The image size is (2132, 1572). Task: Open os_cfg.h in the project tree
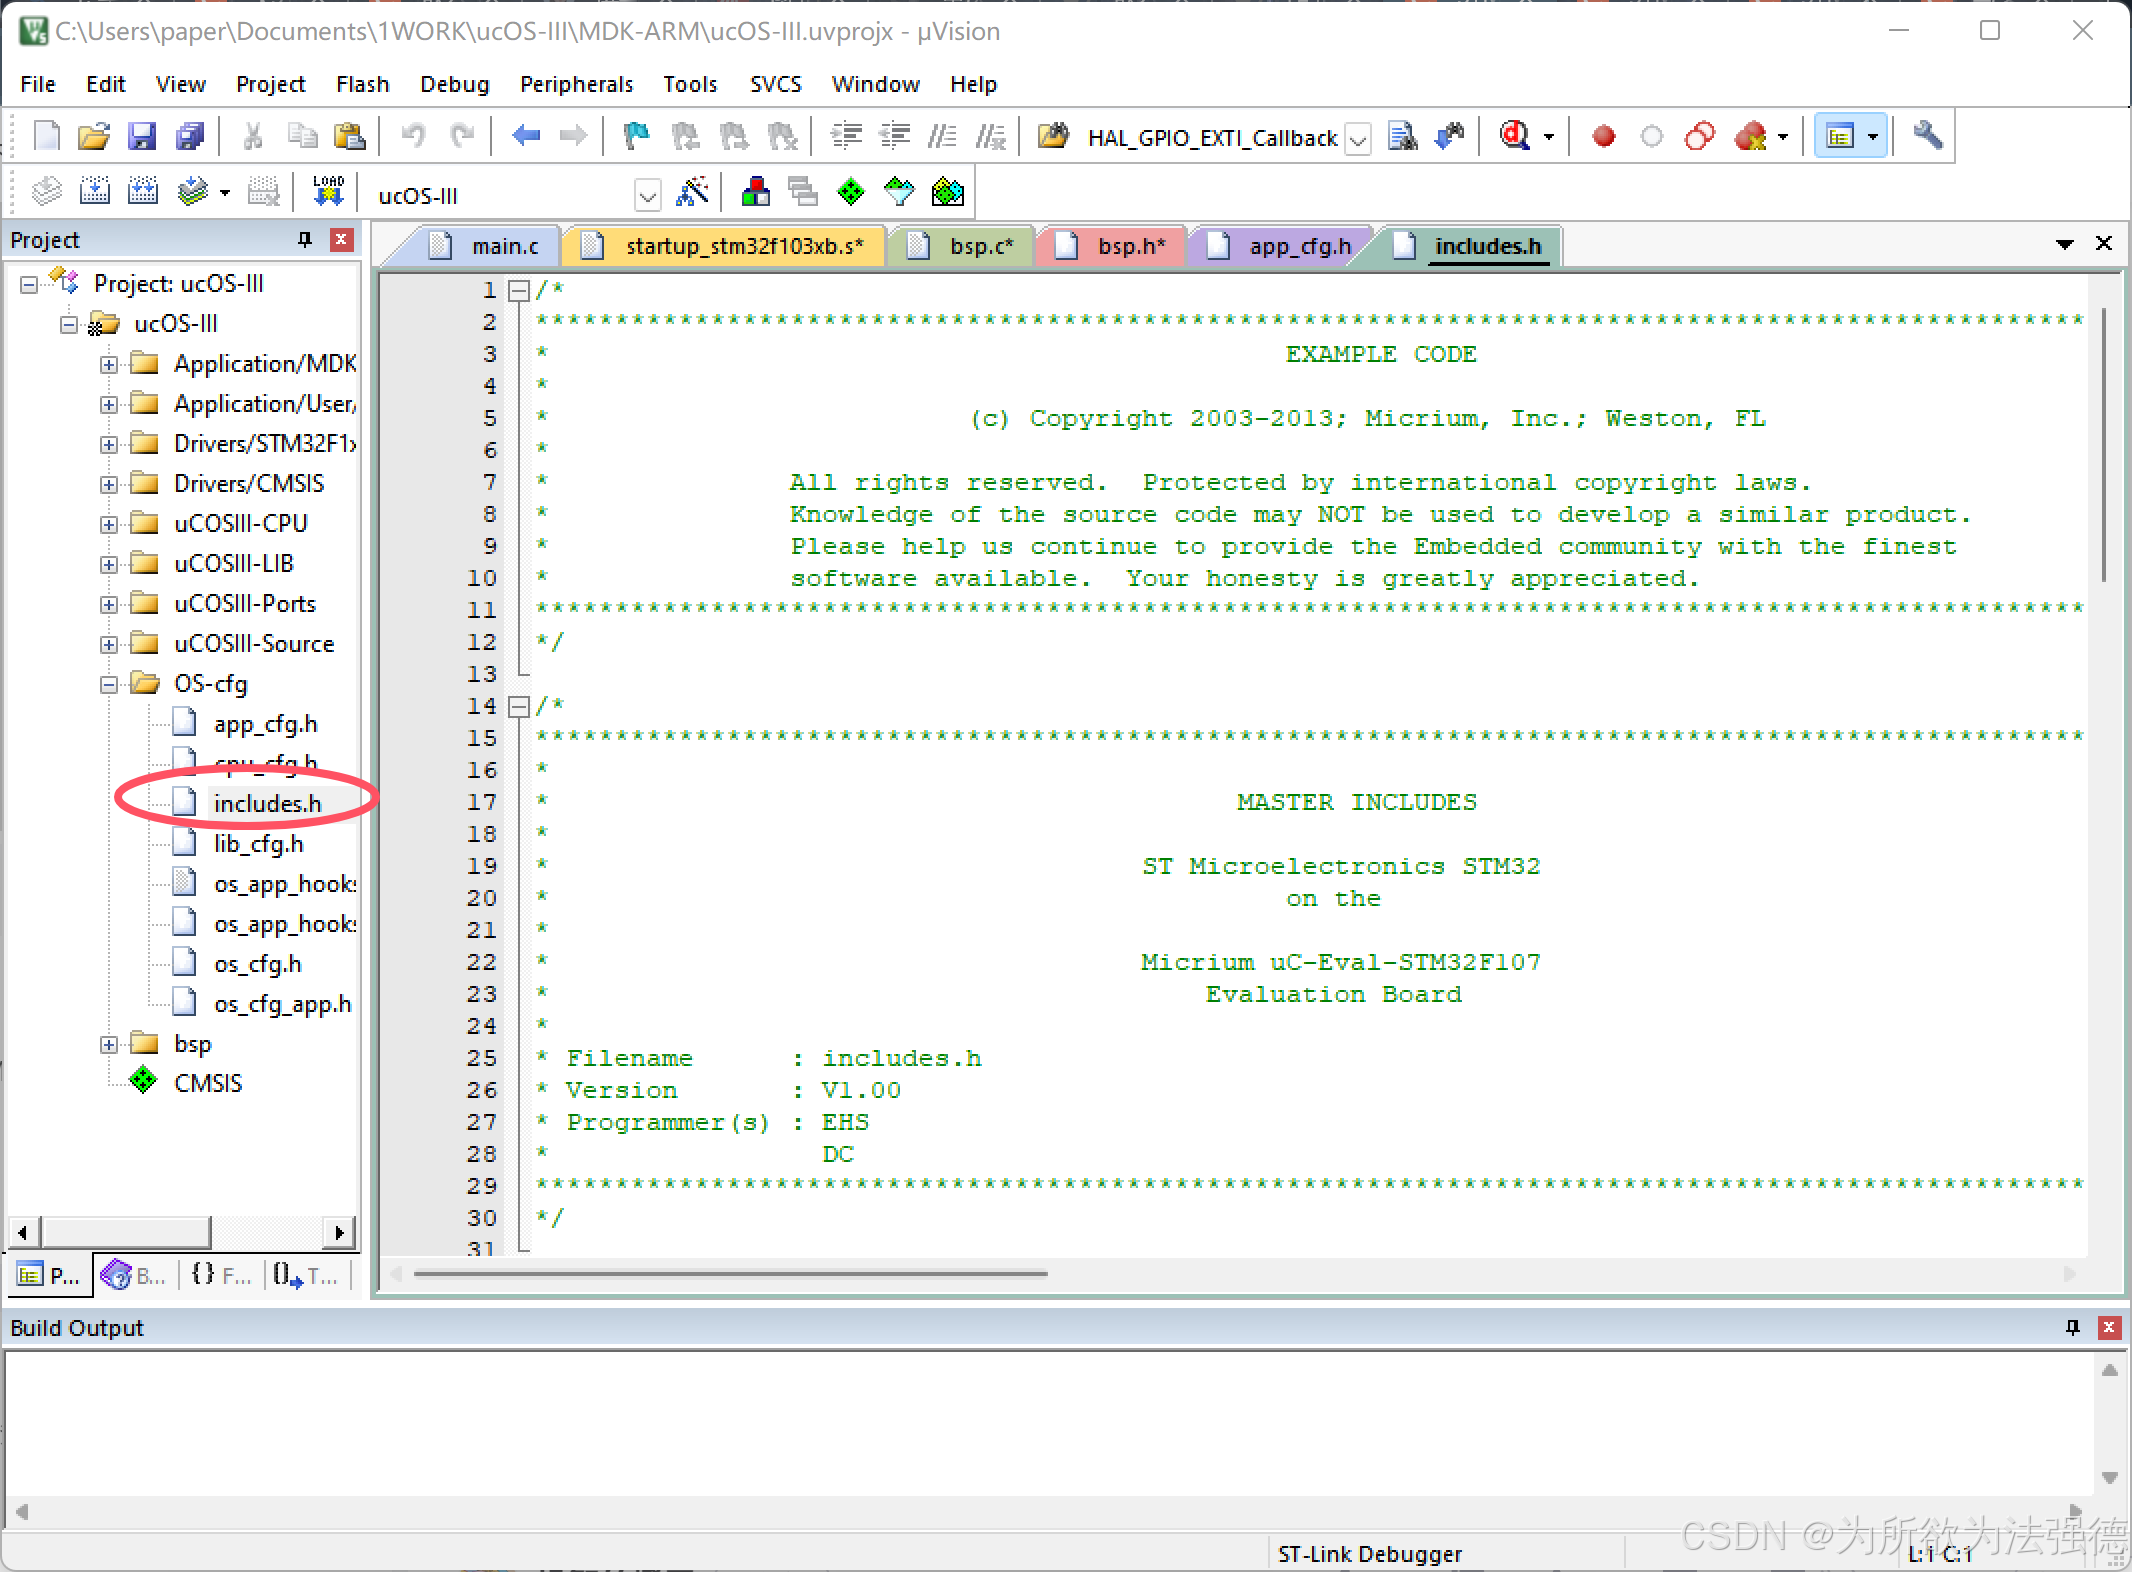pos(257,964)
